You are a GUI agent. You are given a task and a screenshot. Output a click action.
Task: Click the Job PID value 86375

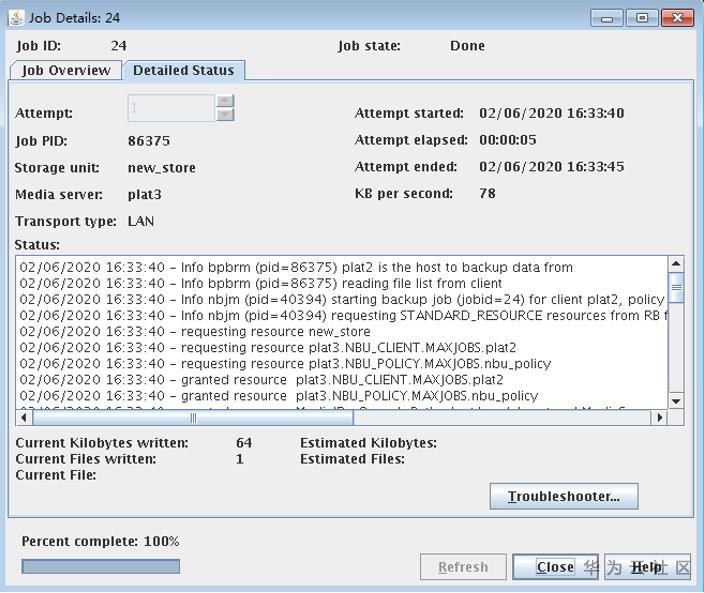click(x=149, y=141)
